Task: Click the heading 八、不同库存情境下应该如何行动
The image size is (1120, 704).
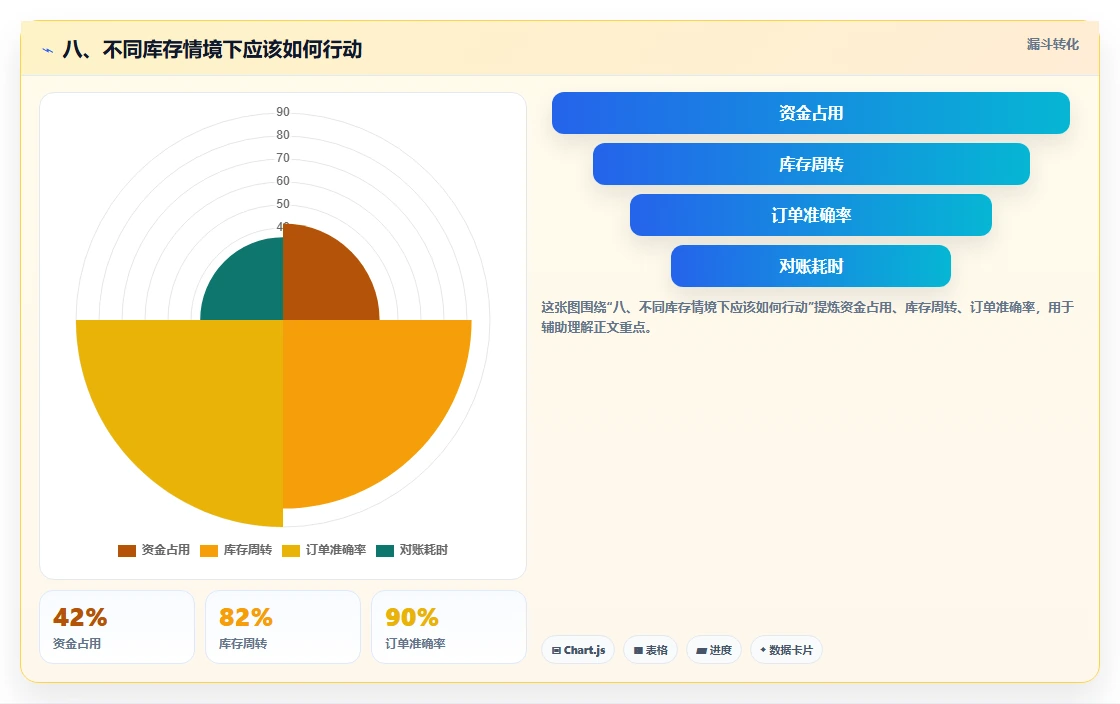Action: pos(212,50)
